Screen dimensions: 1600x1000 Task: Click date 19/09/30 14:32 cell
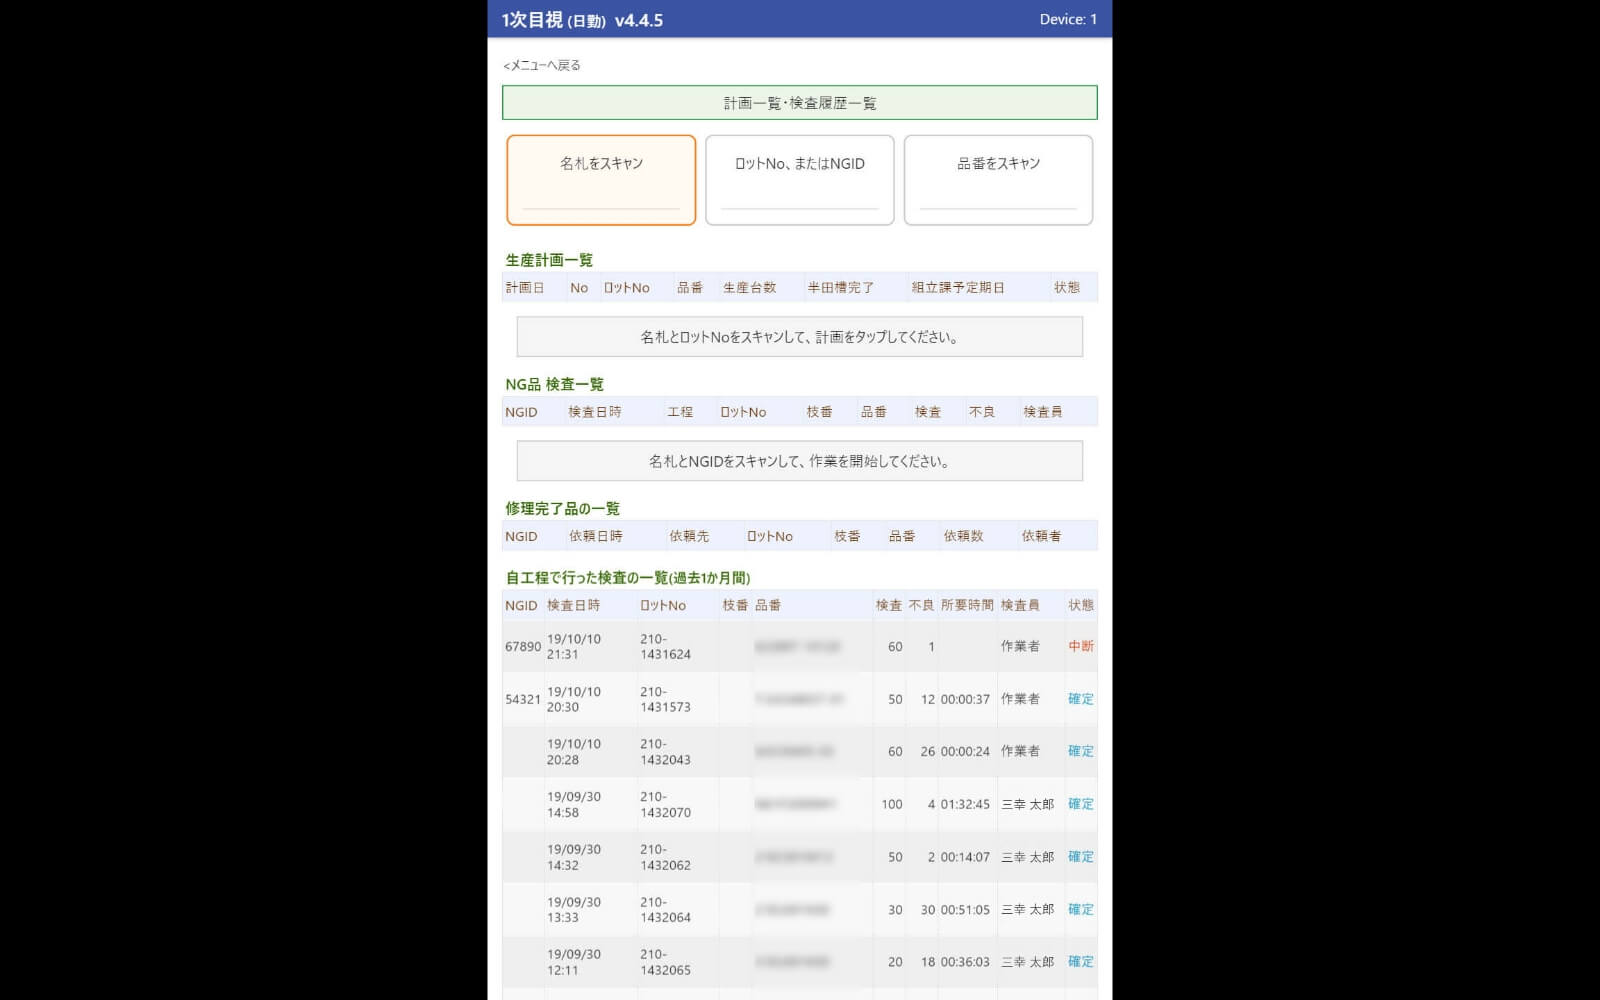point(574,857)
